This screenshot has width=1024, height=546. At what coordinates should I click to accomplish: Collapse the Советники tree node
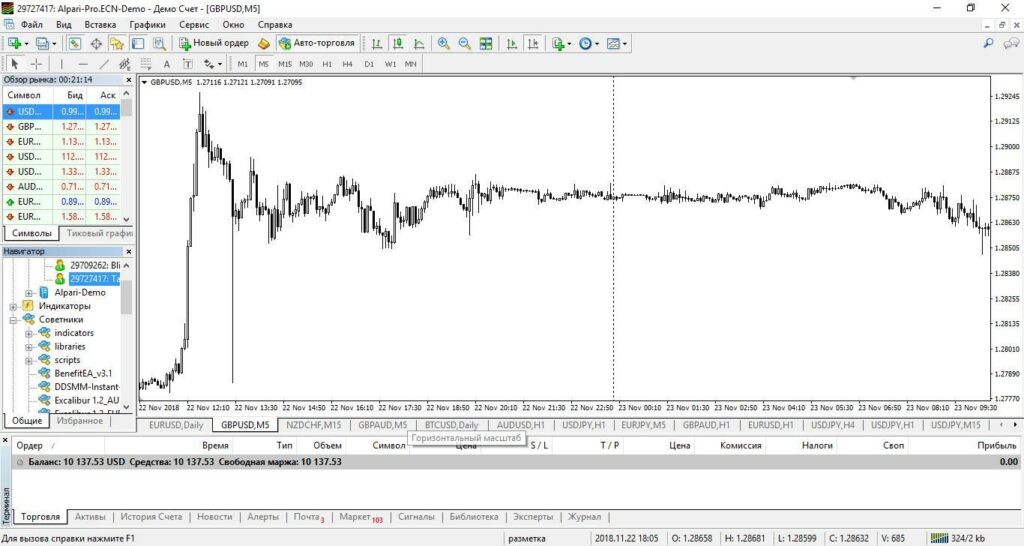(x=15, y=319)
